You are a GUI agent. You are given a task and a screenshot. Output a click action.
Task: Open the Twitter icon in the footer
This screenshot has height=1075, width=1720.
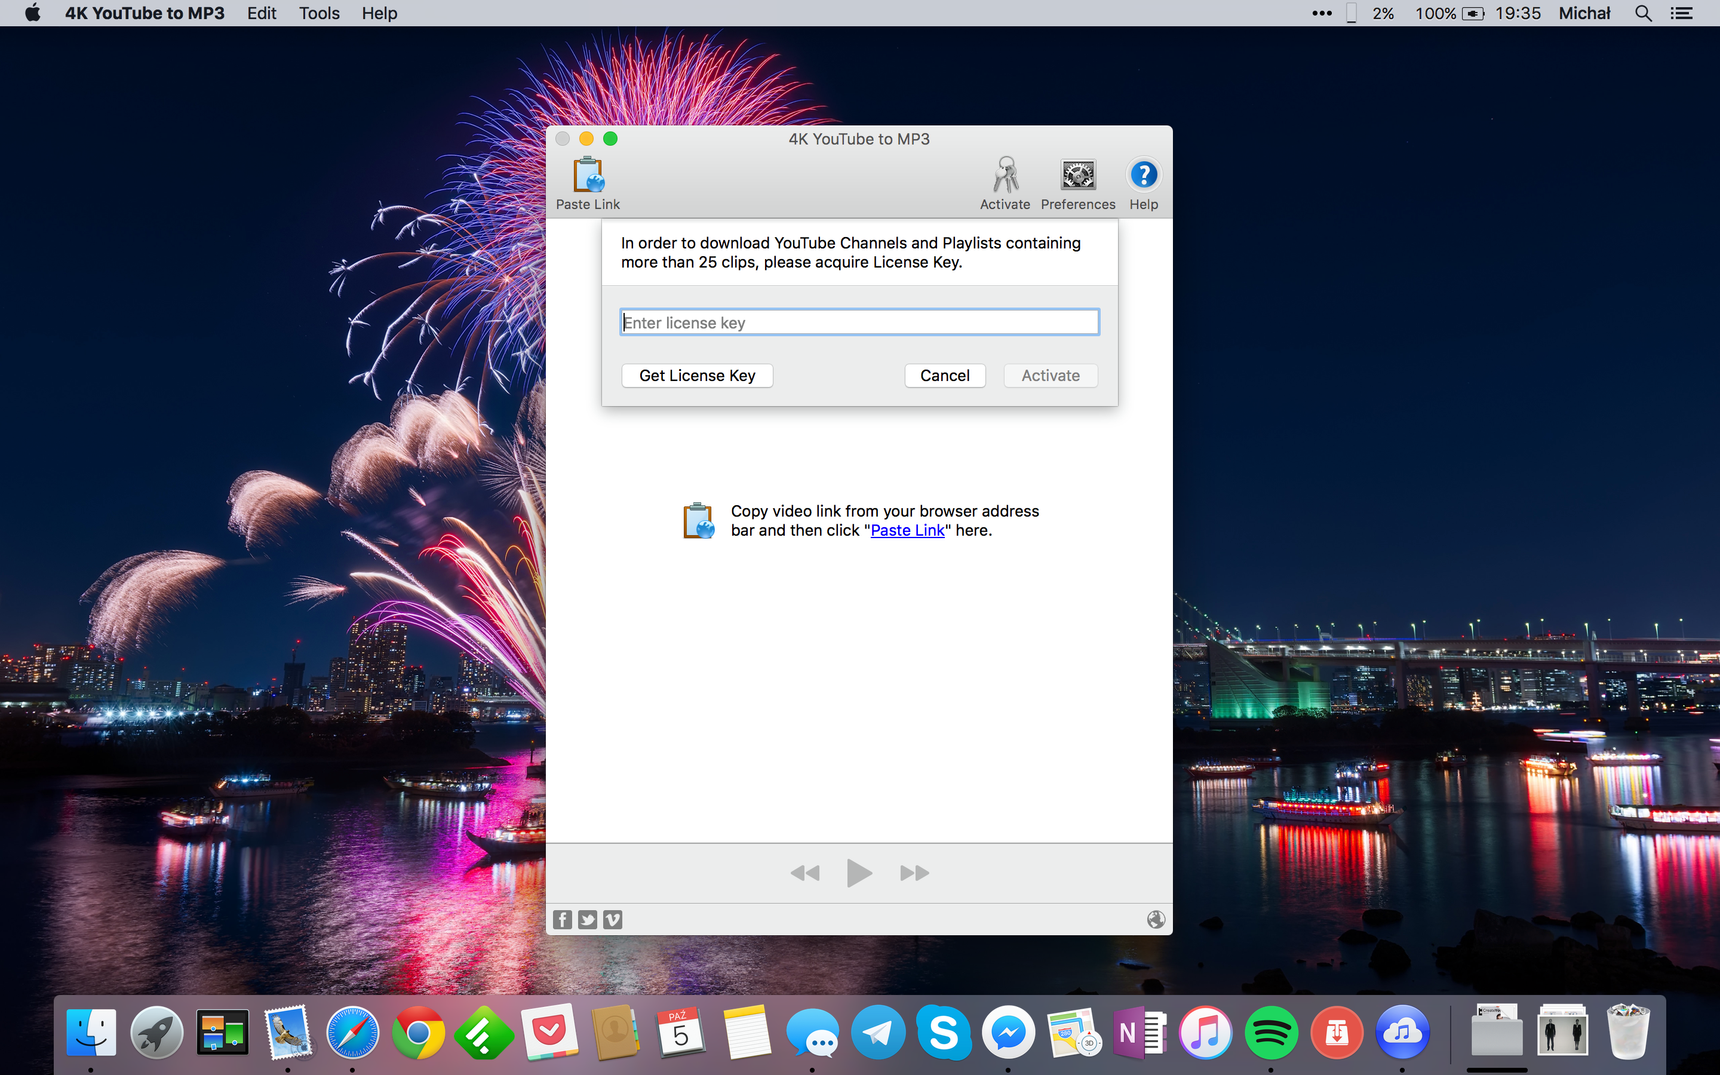click(x=588, y=920)
